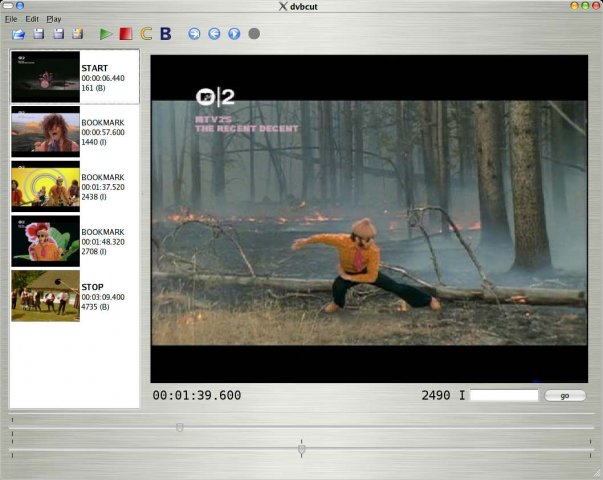603x480 pixels.
Task: Select the BOOKMARK entry at 00:00:57.600
Action: click(x=75, y=131)
